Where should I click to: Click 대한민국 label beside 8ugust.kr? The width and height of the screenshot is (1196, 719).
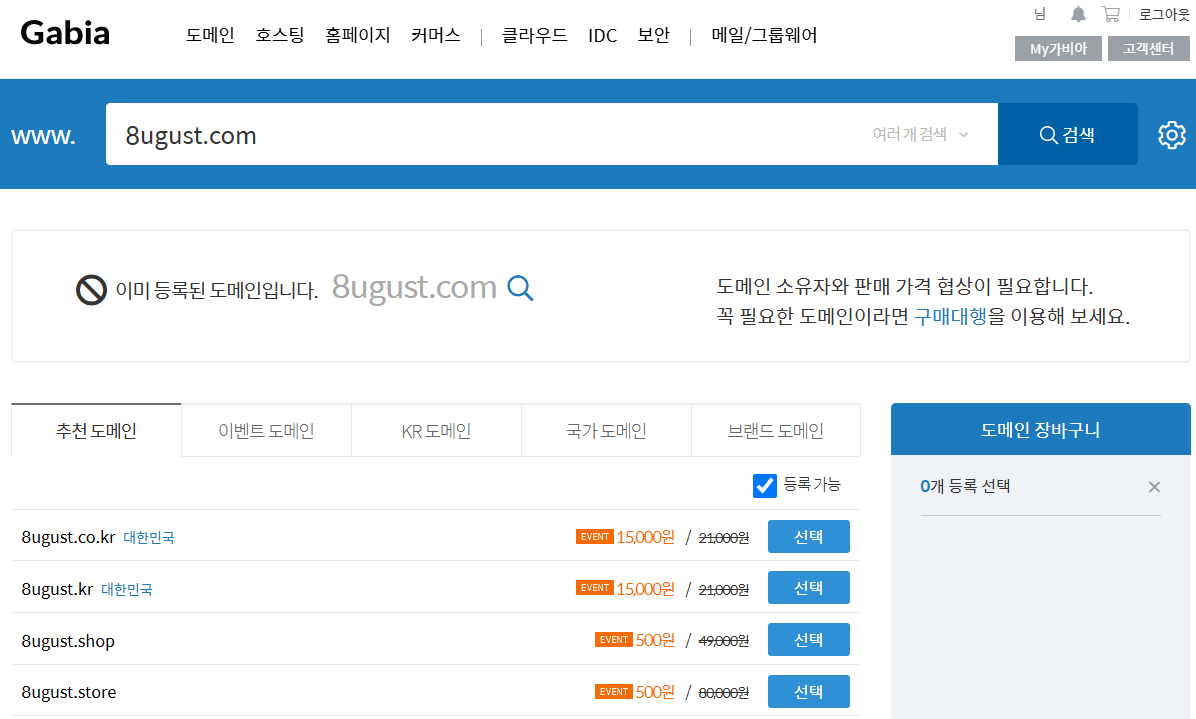(127, 589)
